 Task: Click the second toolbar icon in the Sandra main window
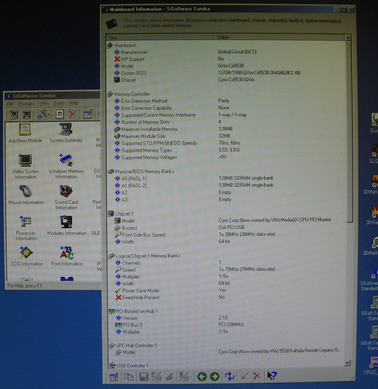(26, 115)
